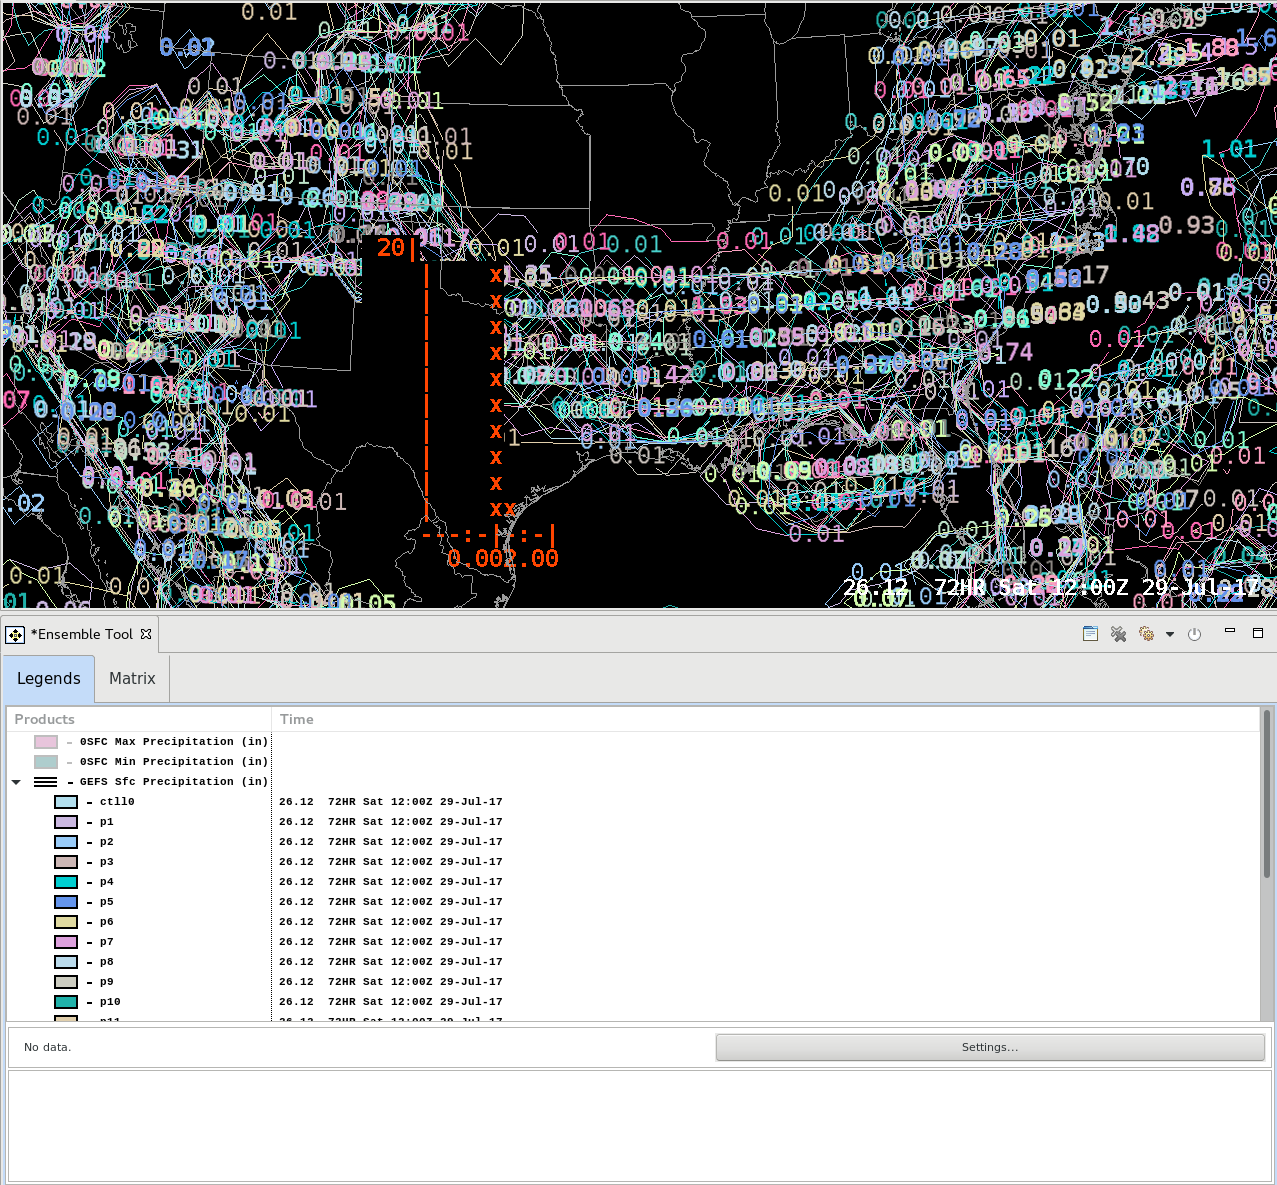This screenshot has width=1277, height=1185.
Task: Click the Products column header
Action: click(139, 719)
